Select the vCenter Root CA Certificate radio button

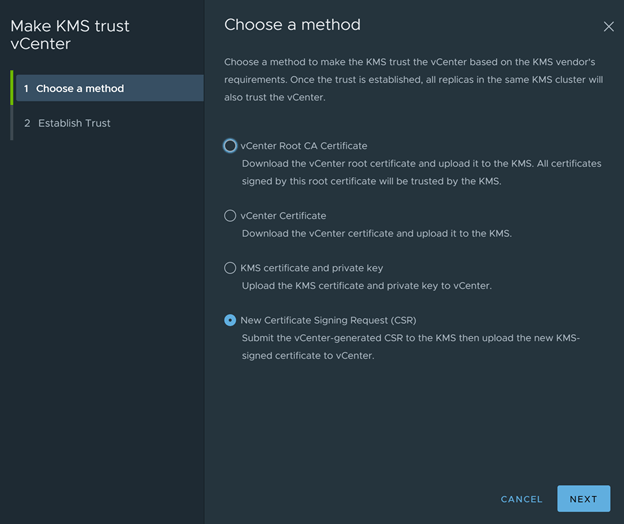click(x=230, y=146)
